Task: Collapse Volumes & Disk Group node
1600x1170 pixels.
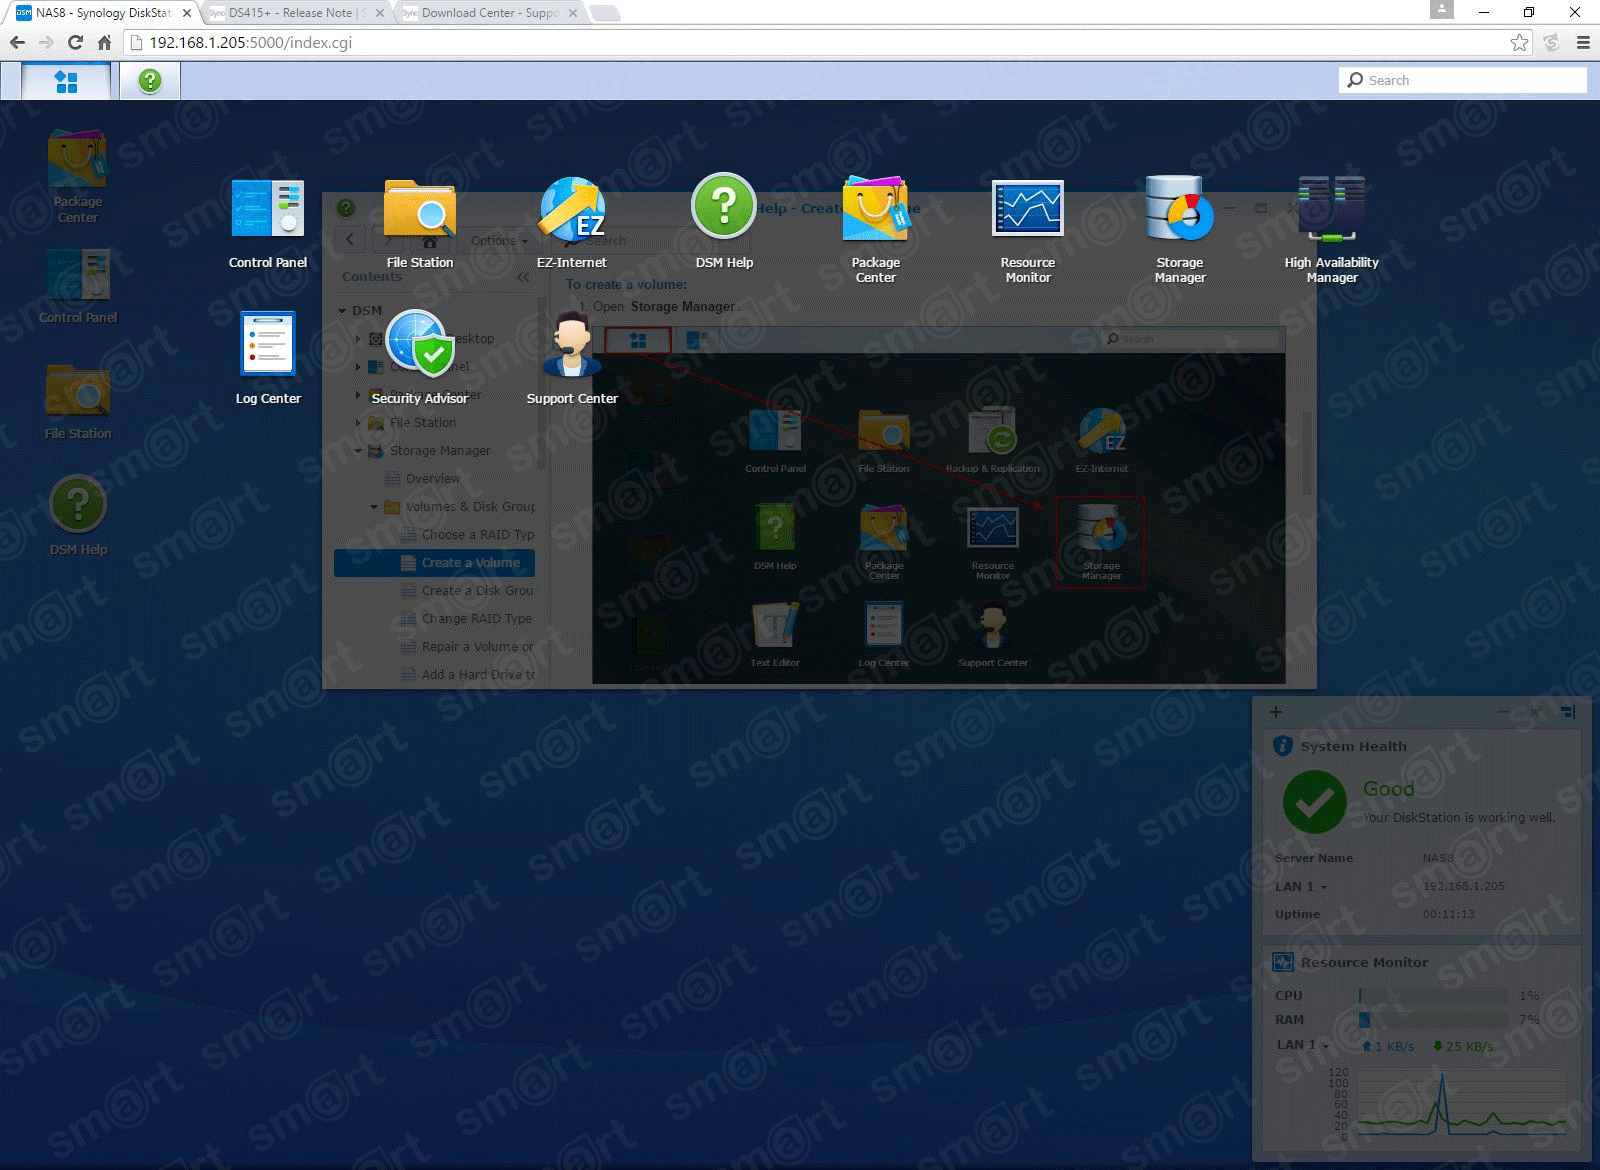Action: (374, 507)
